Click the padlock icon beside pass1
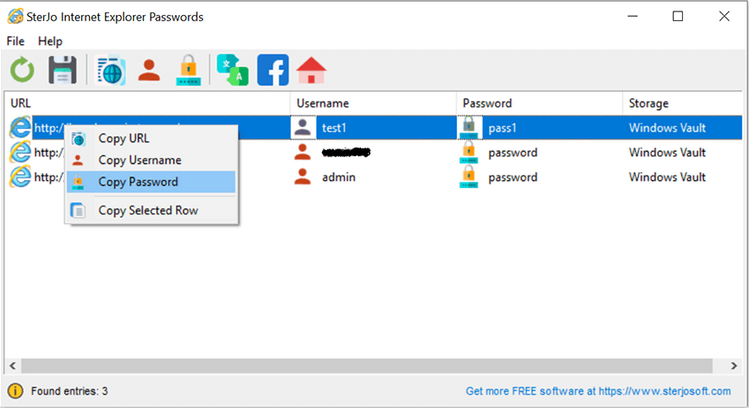 pos(469,127)
